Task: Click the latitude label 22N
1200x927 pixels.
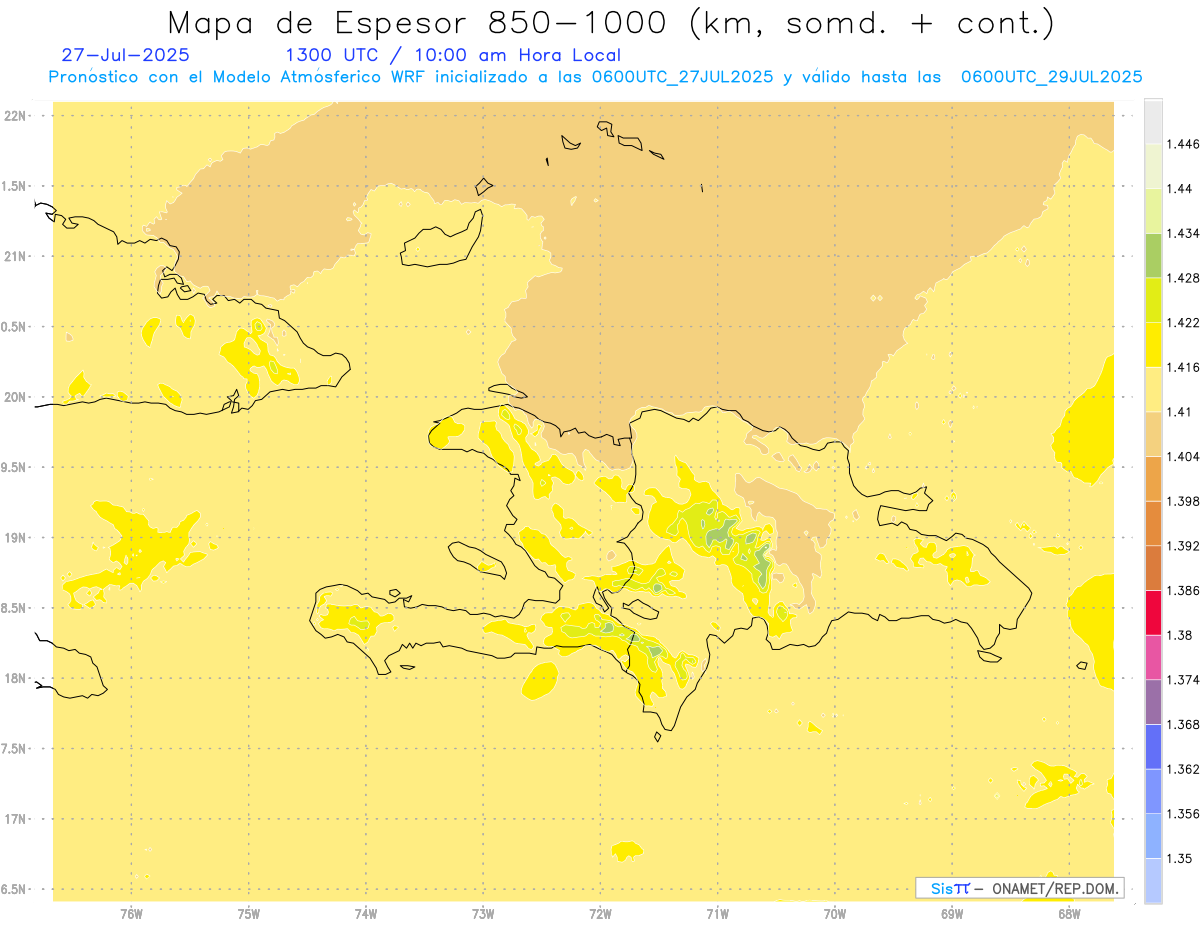Action: [x=16, y=116]
